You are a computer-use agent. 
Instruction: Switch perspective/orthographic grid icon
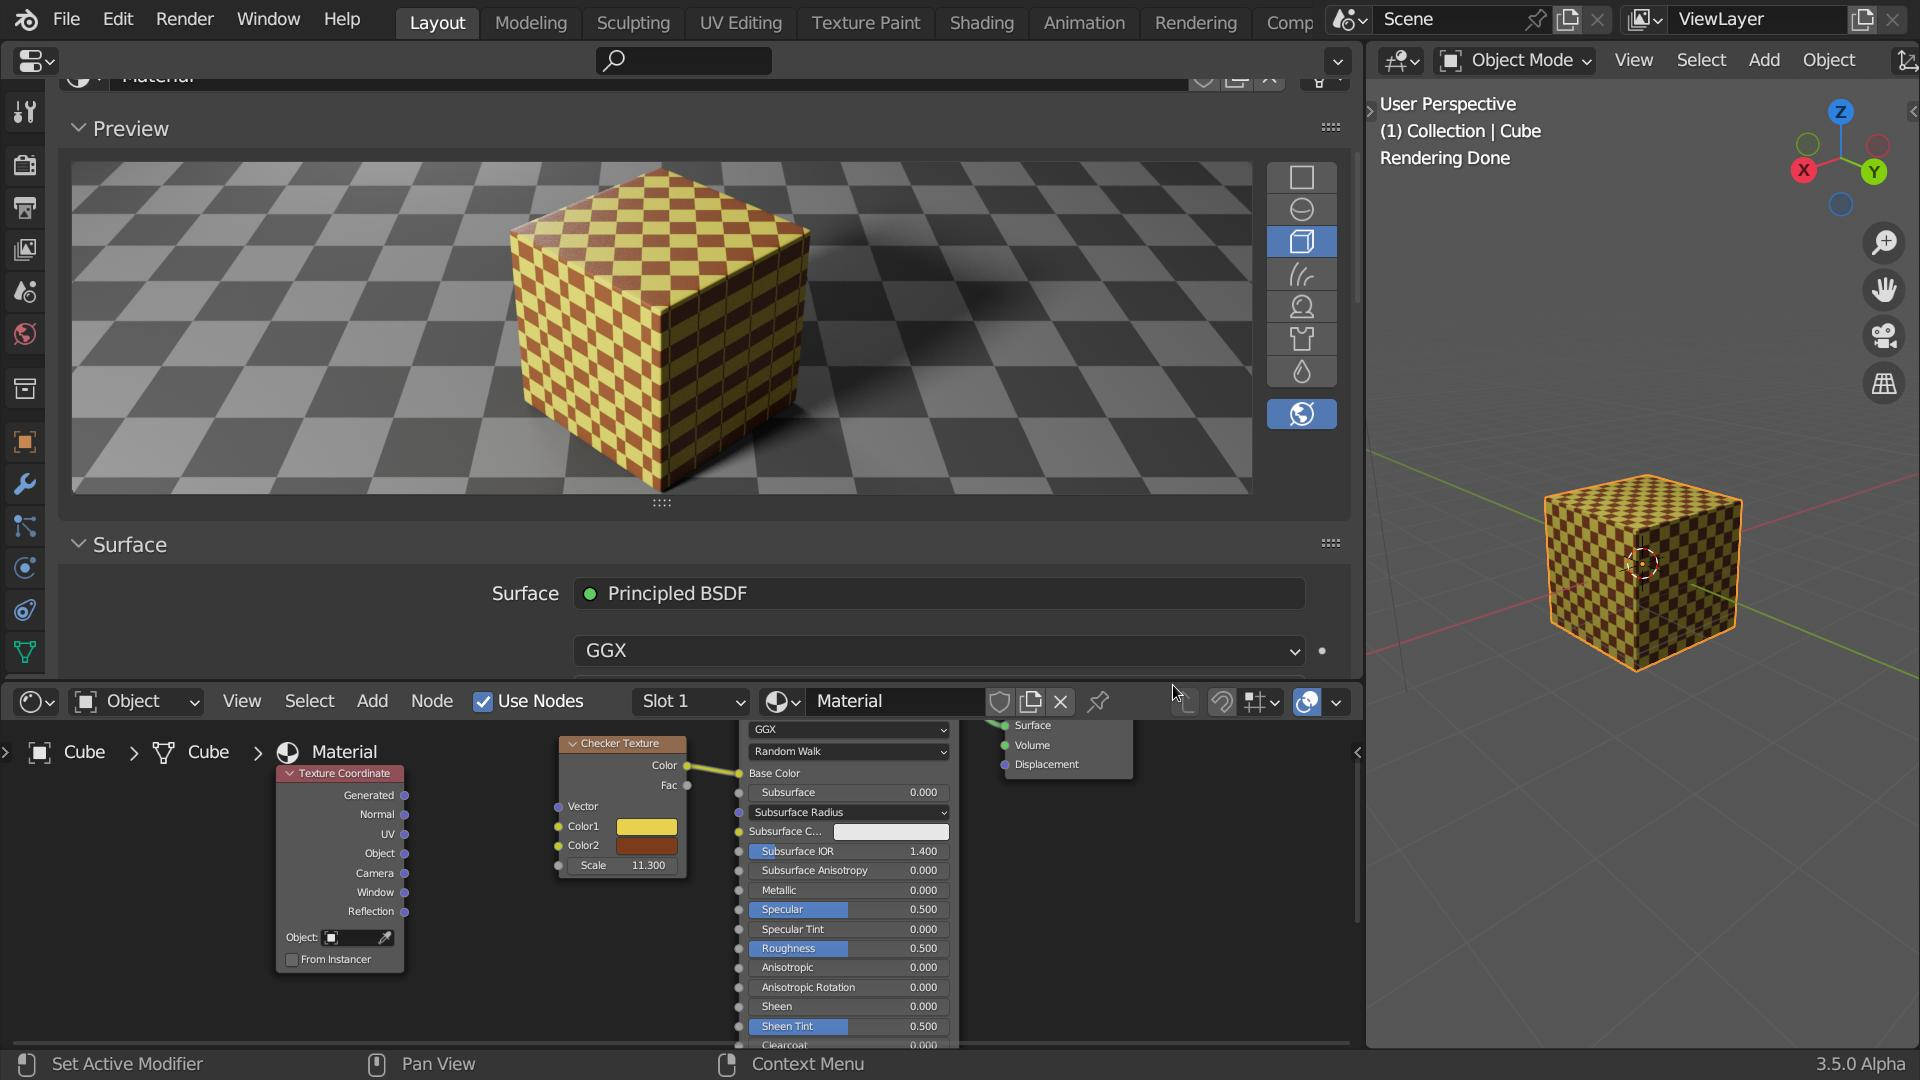(1884, 384)
